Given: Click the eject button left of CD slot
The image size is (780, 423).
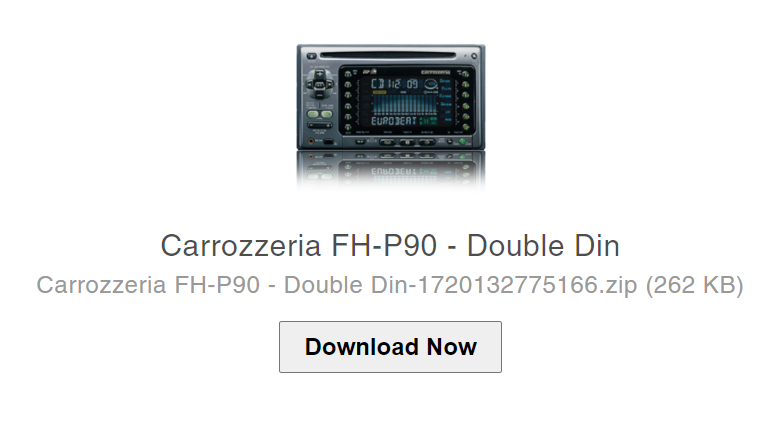Looking at the screenshot, I should click(311, 56).
